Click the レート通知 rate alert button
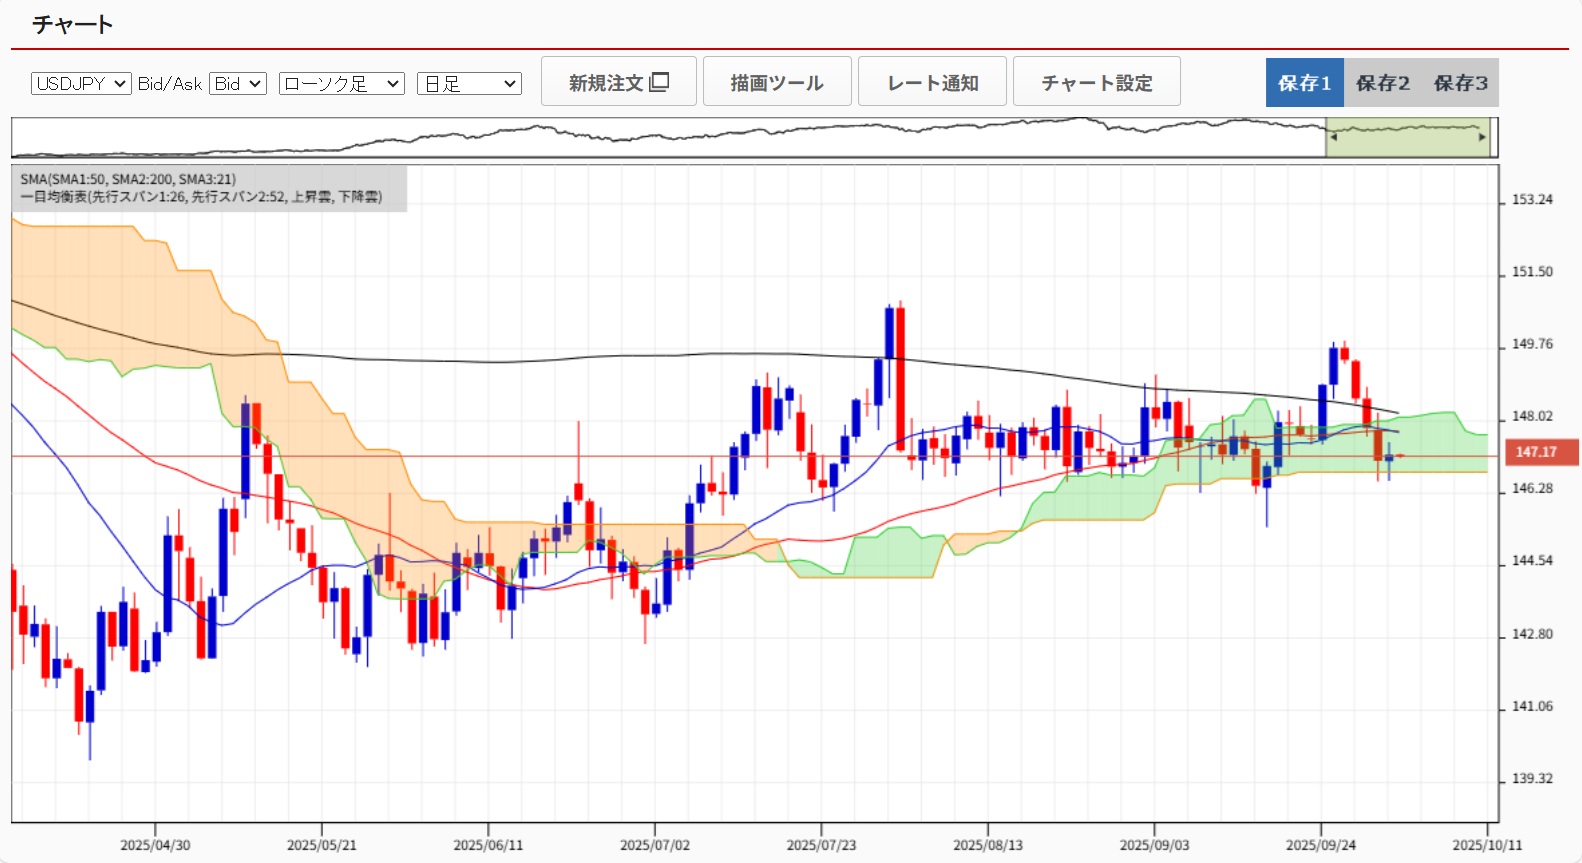The height and width of the screenshot is (863, 1582). [932, 82]
